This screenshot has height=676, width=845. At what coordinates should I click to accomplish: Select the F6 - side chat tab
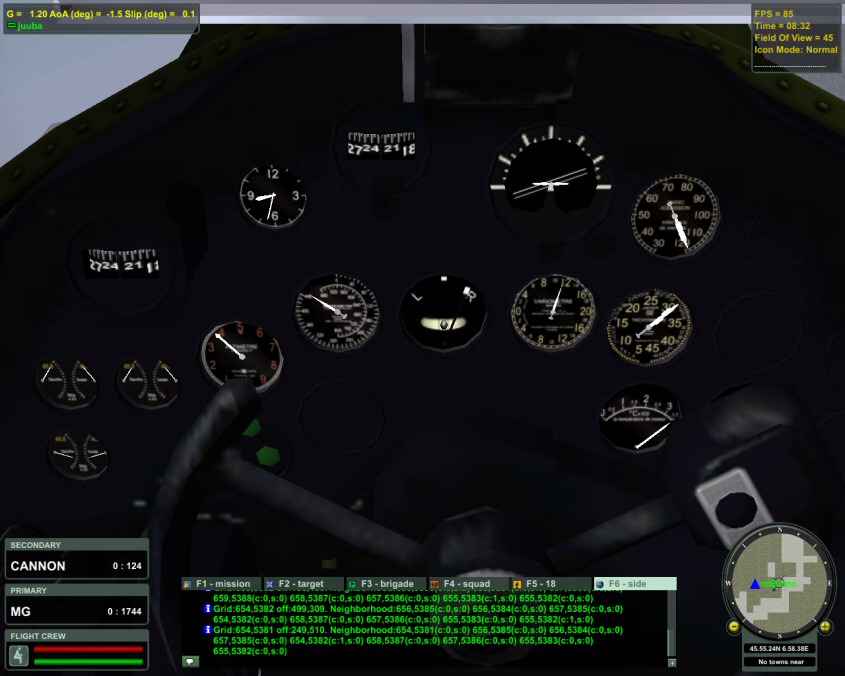click(x=635, y=584)
